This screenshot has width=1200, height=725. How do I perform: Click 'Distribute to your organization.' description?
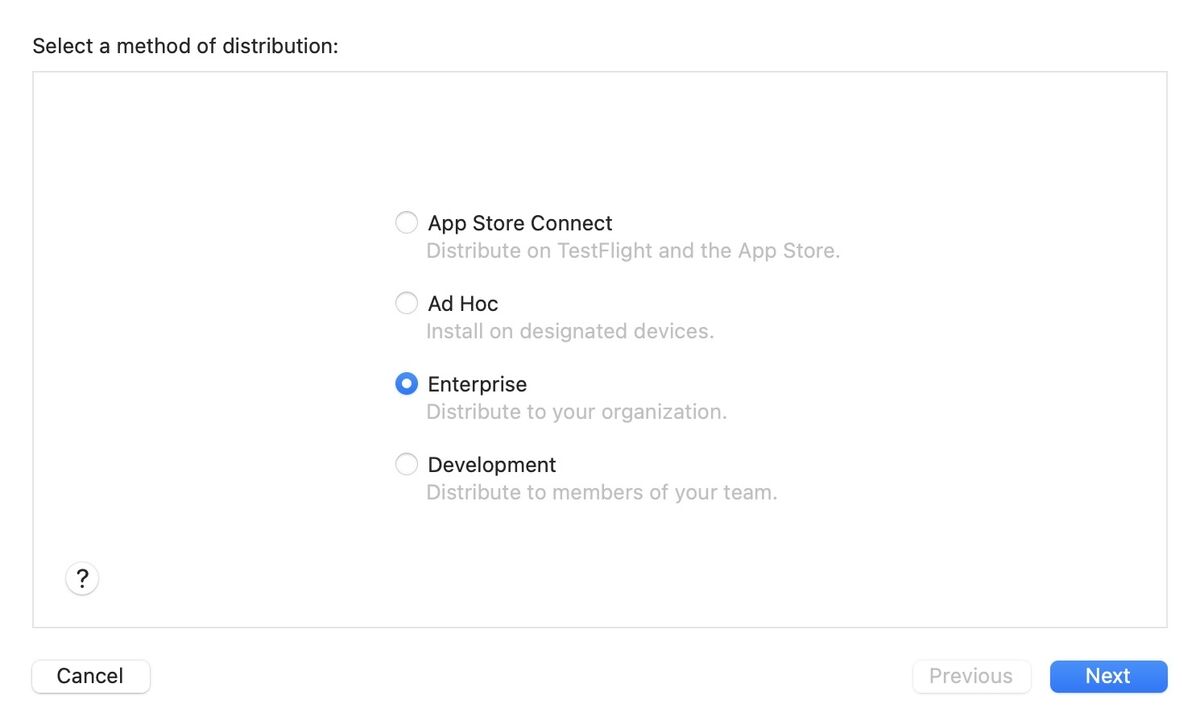(x=576, y=412)
